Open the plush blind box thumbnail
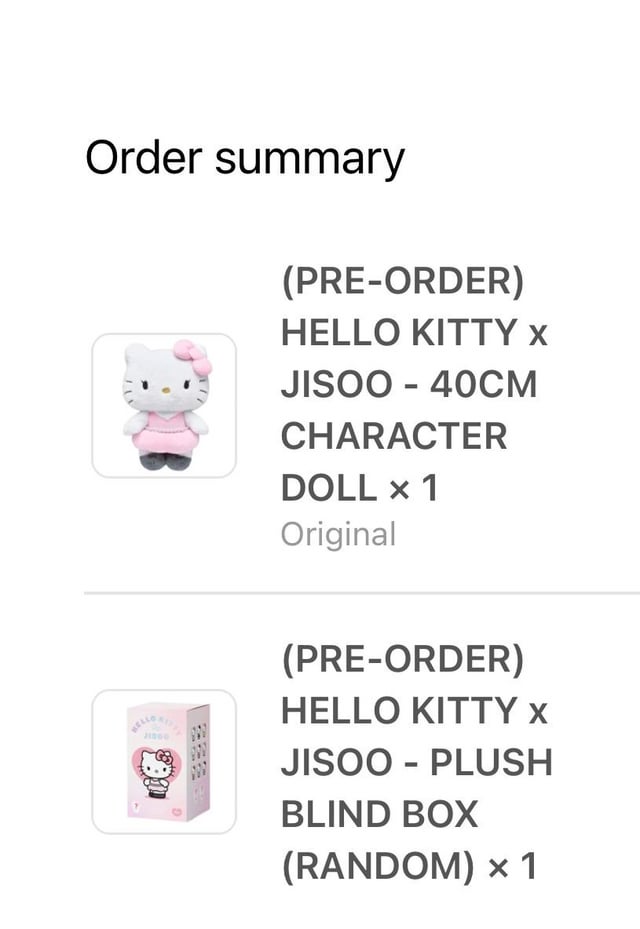Screen dimensions: 640x929 coord(164,761)
